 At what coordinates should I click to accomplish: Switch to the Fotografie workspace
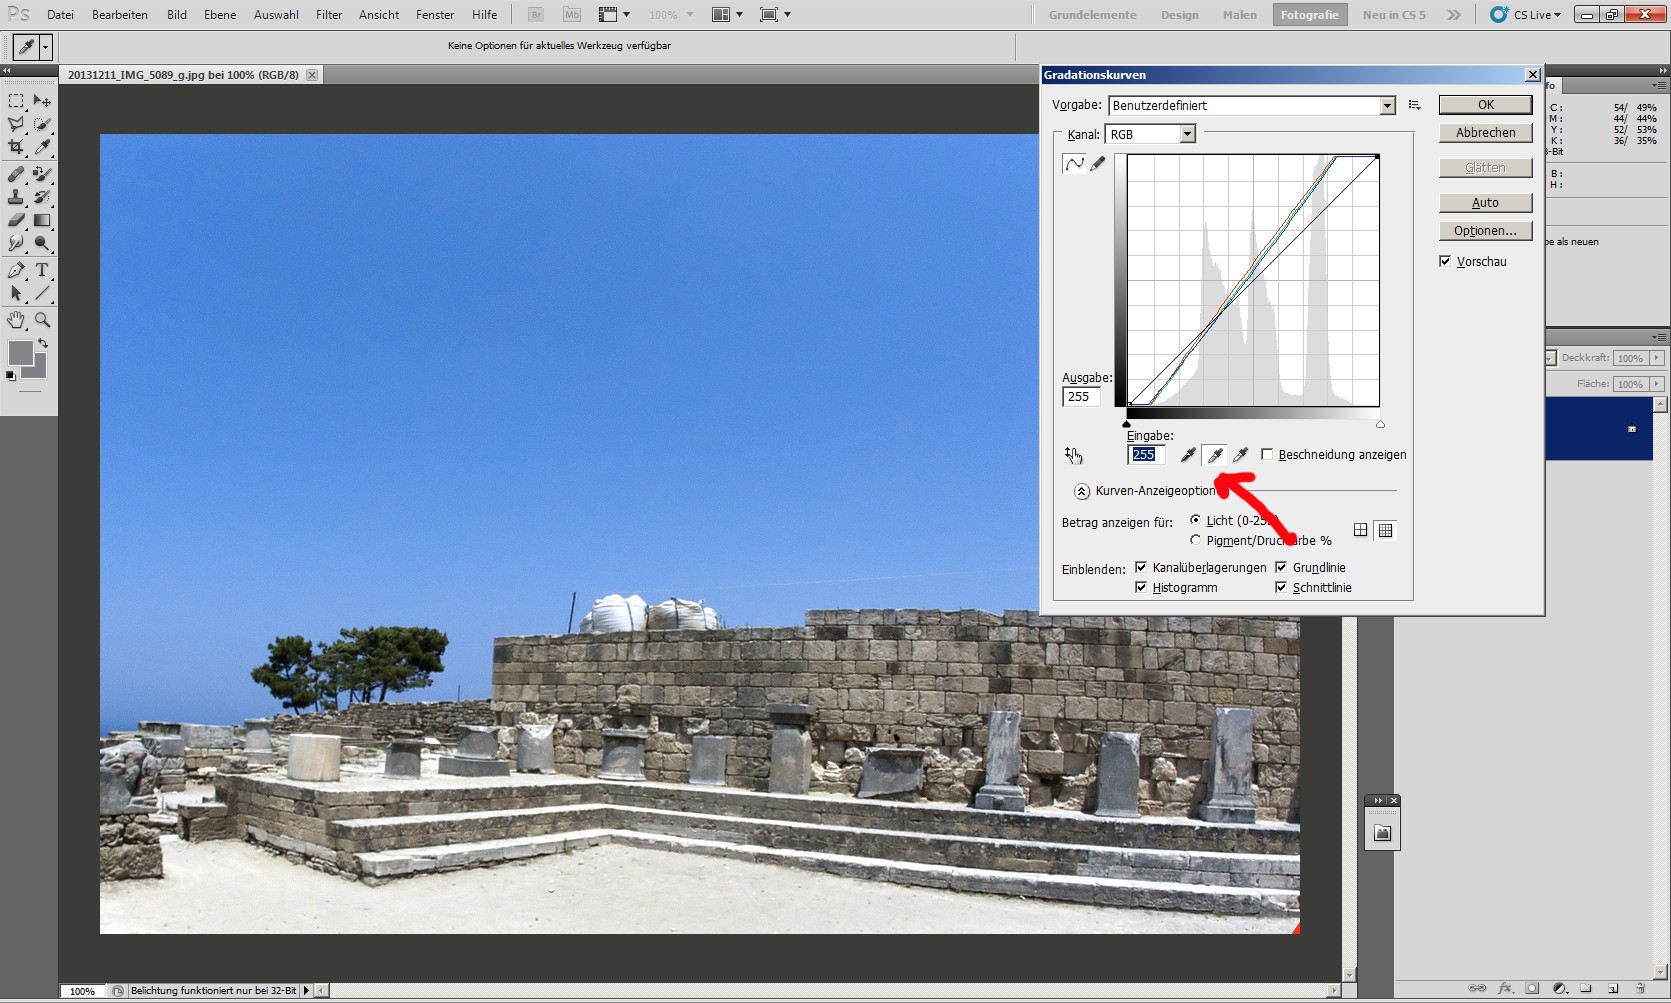1309,15
